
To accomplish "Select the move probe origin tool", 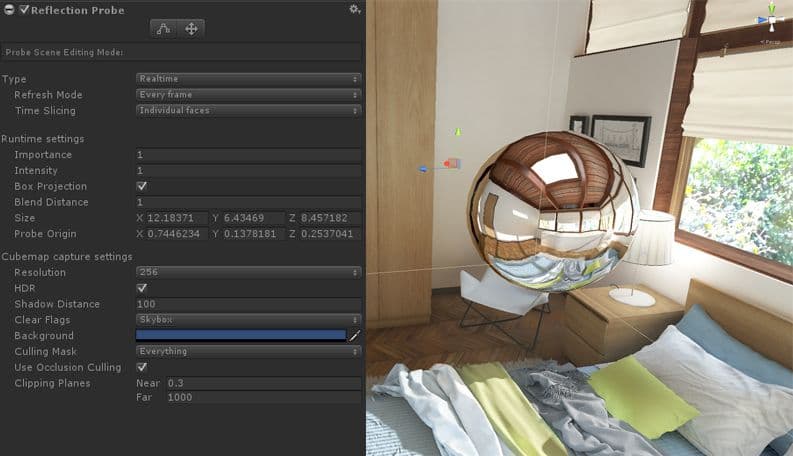I will 191,28.
